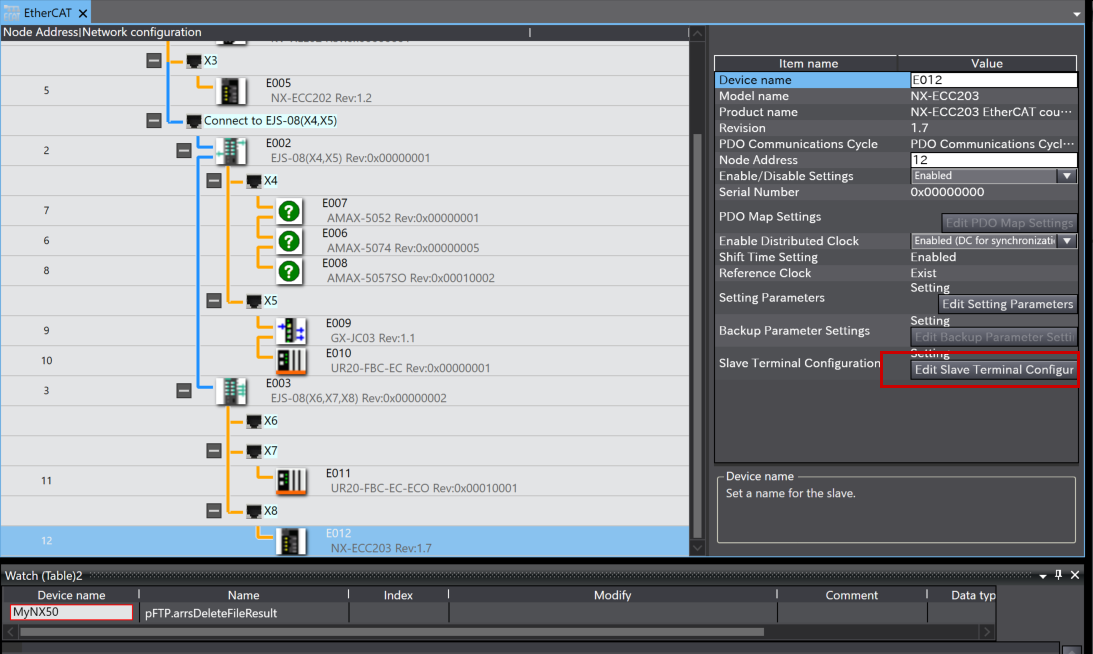This screenshot has height=654, width=1093.
Task: Click the E003 EJS-08 junction slave icon
Action: [231, 391]
